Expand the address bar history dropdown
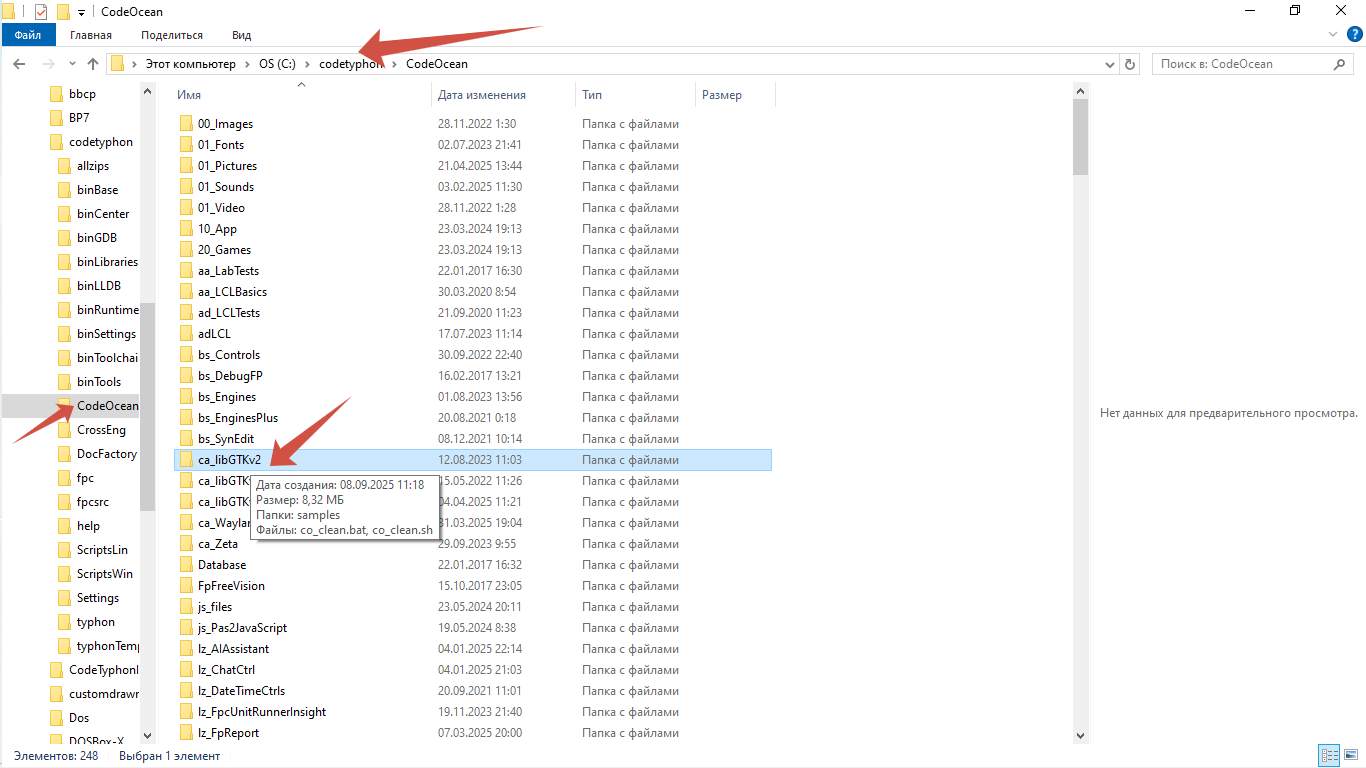The image size is (1366, 768). point(1110,64)
